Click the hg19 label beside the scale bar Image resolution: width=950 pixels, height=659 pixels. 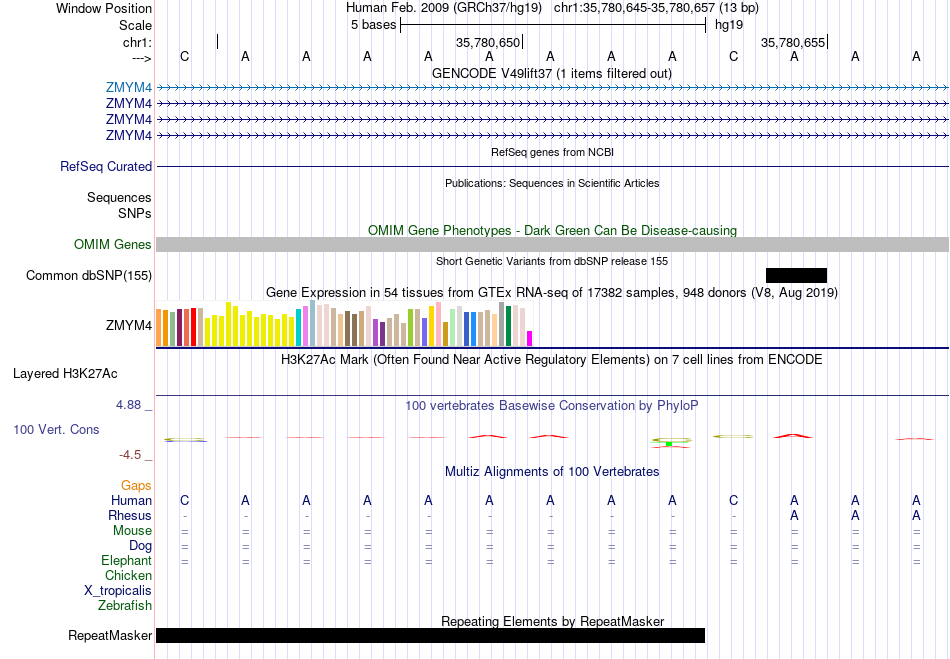729,25
